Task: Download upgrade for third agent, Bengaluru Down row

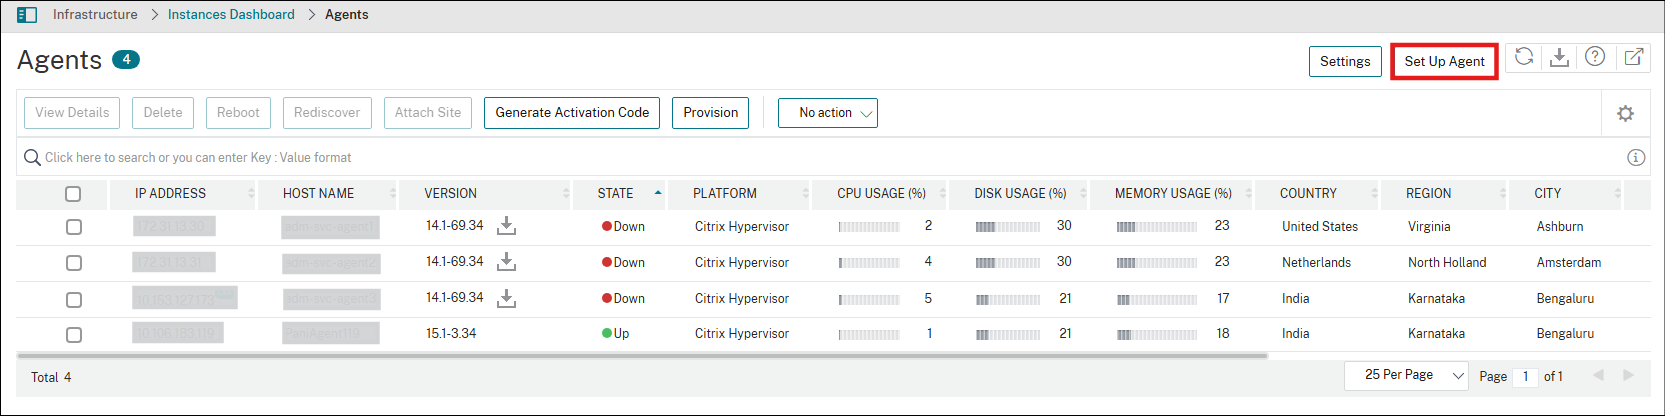Action: (507, 298)
